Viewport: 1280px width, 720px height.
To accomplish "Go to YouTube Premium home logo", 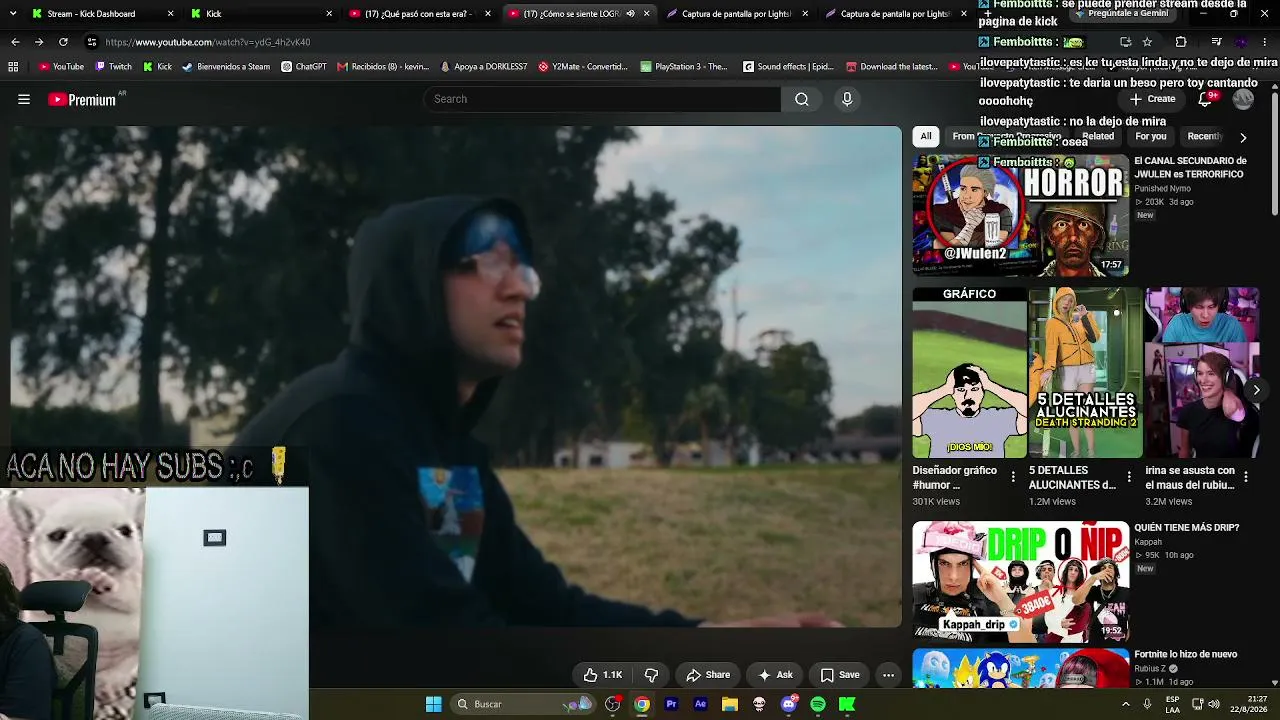I will pos(82,99).
